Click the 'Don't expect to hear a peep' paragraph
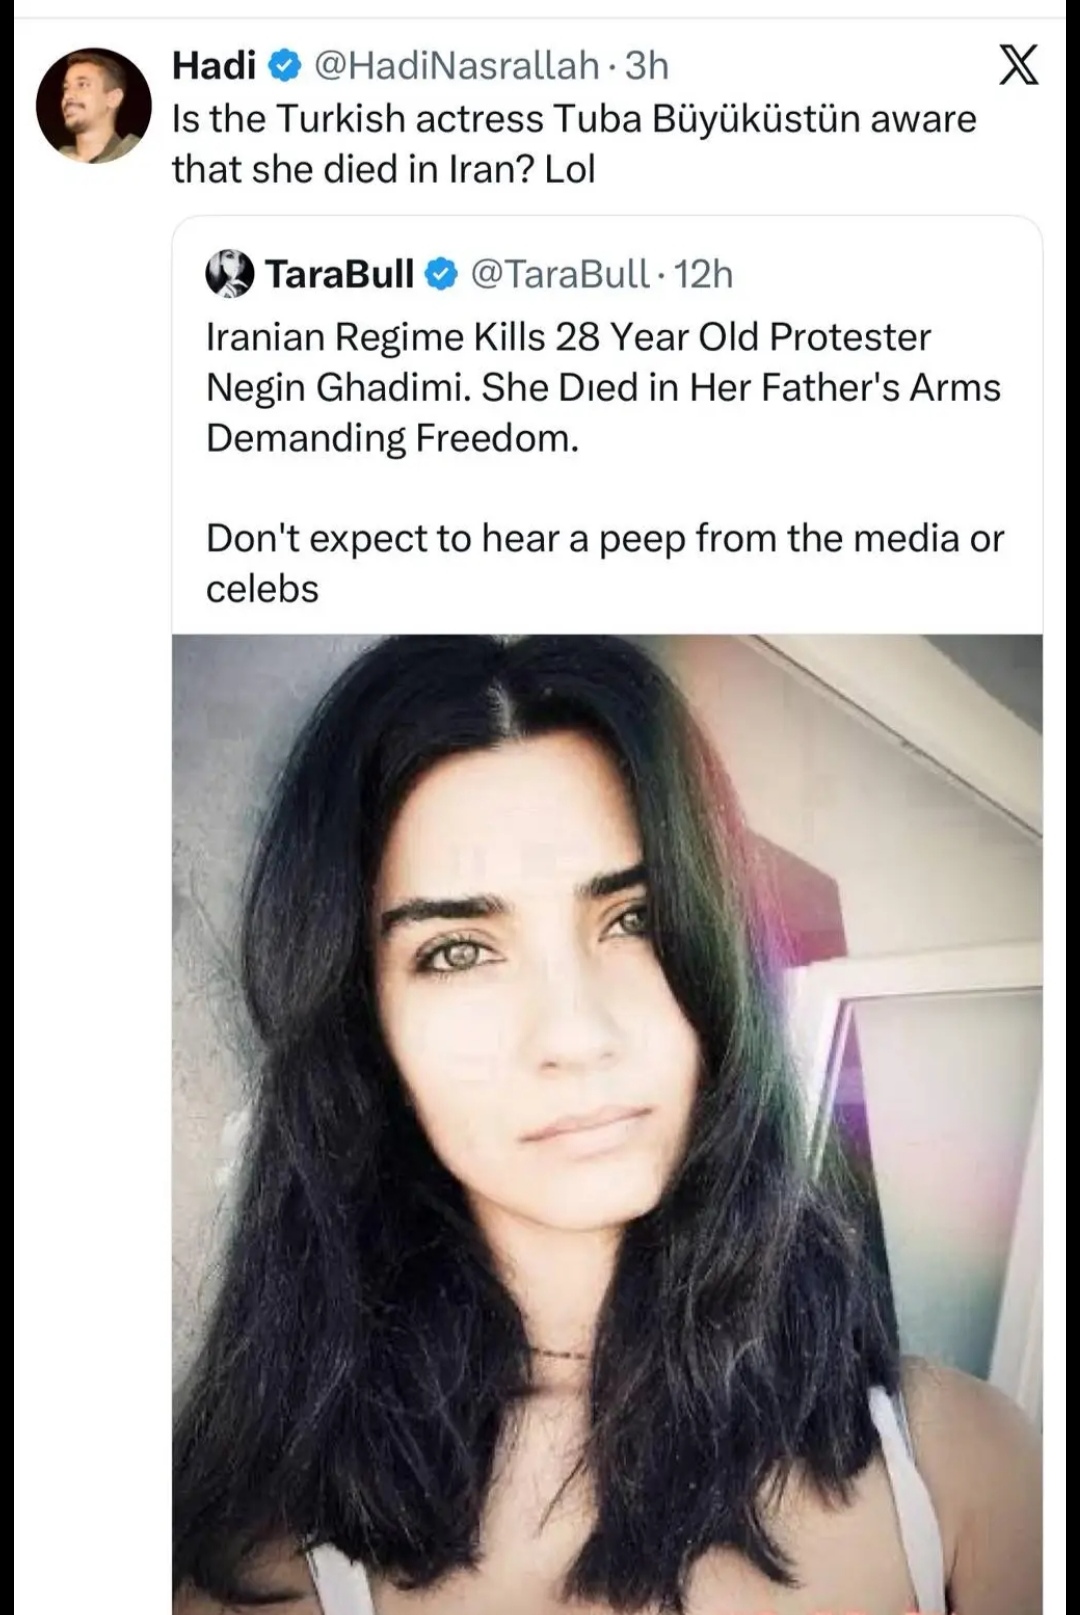This screenshot has width=1080, height=1615. 605,563
